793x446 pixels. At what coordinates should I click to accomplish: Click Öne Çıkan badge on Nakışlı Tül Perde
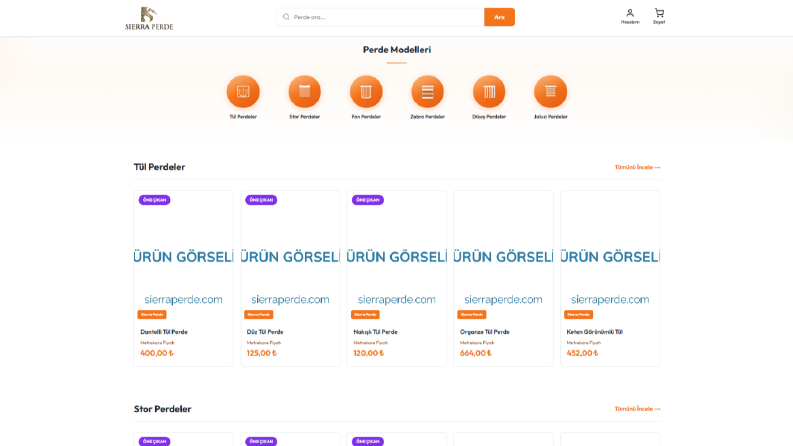click(368, 200)
